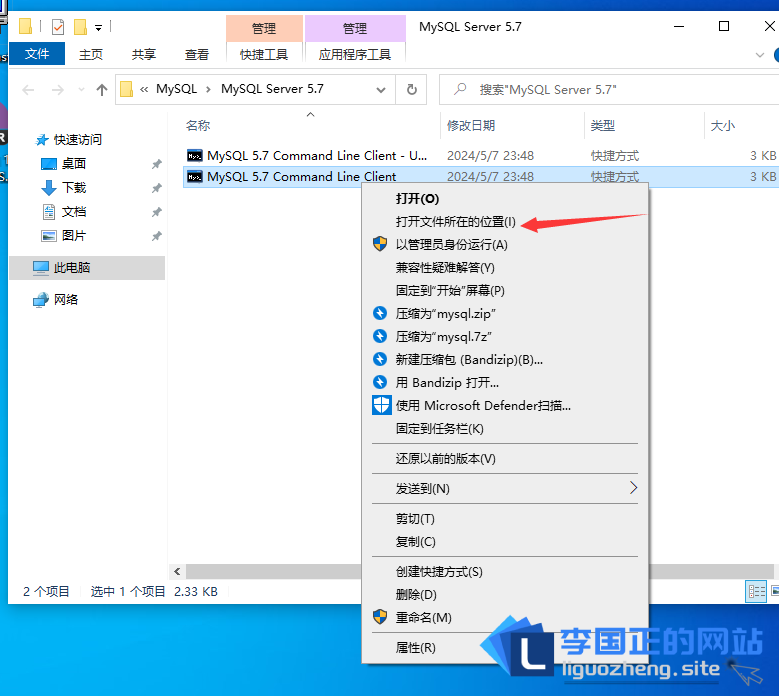Select 此电脑 in the navigation pane

click(x=87, y=268)
